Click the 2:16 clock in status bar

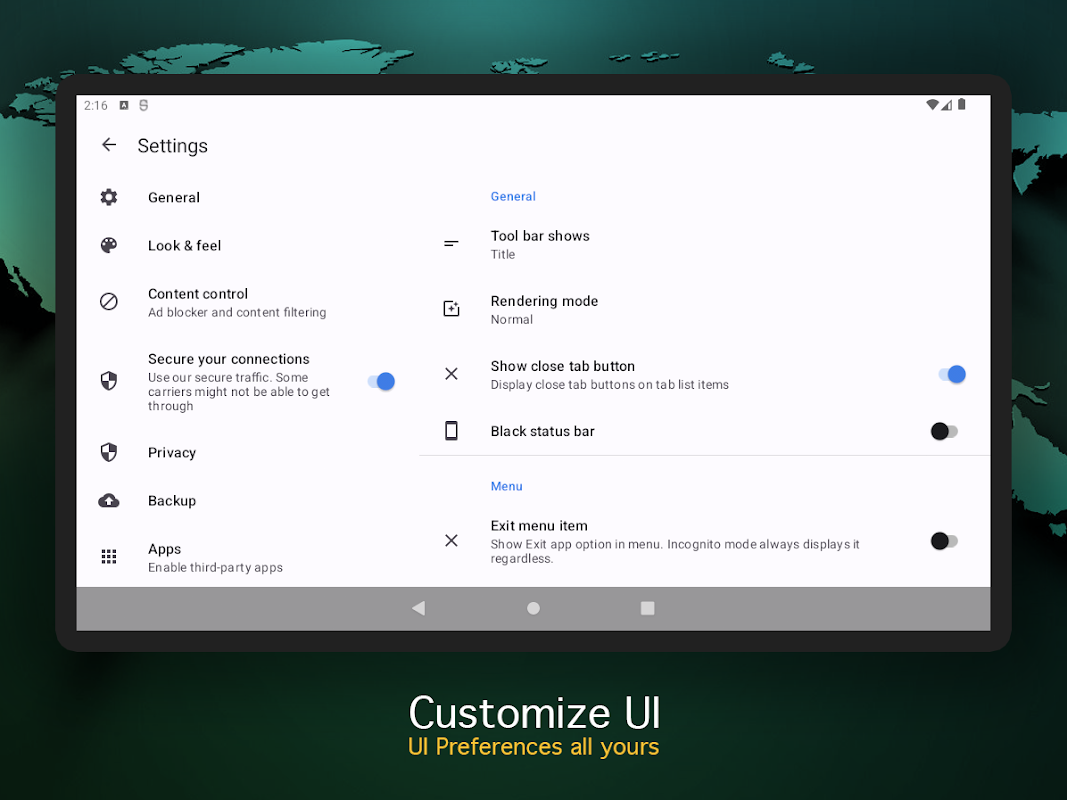pyautogui.click(x=96, y=105)
